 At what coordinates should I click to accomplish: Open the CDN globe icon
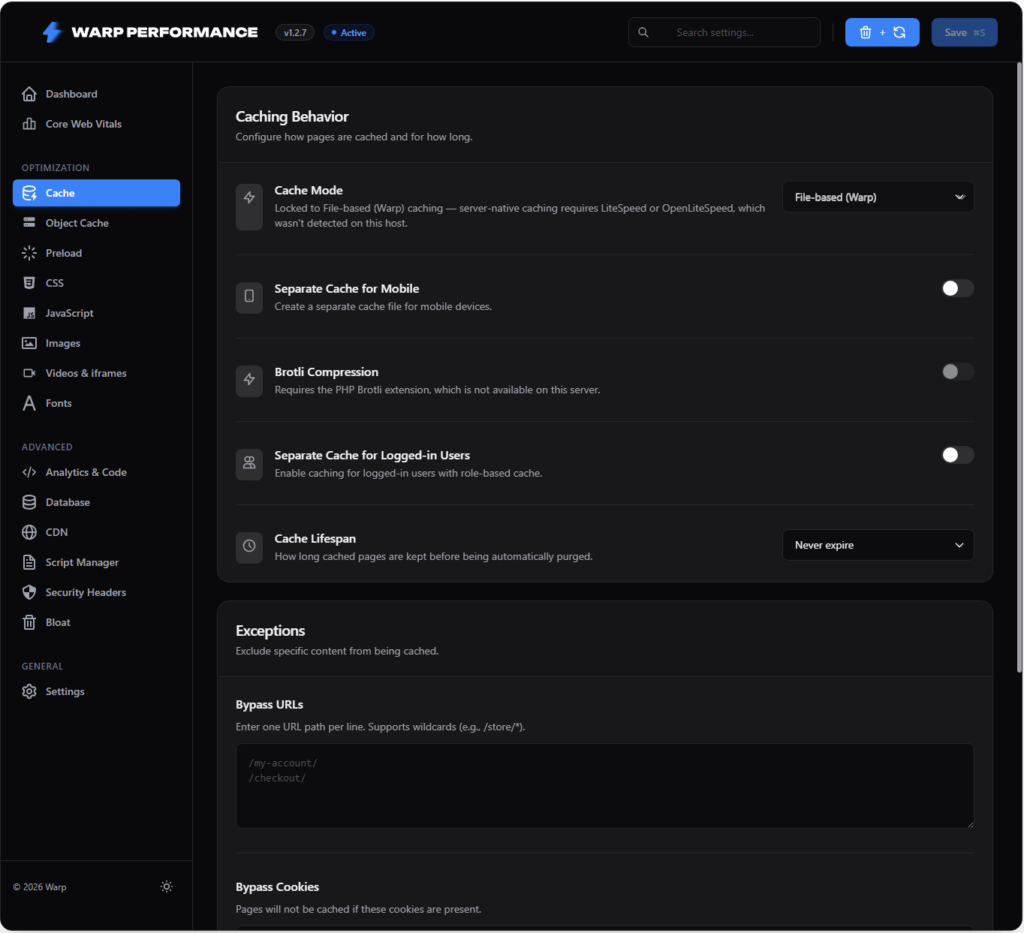29,532
